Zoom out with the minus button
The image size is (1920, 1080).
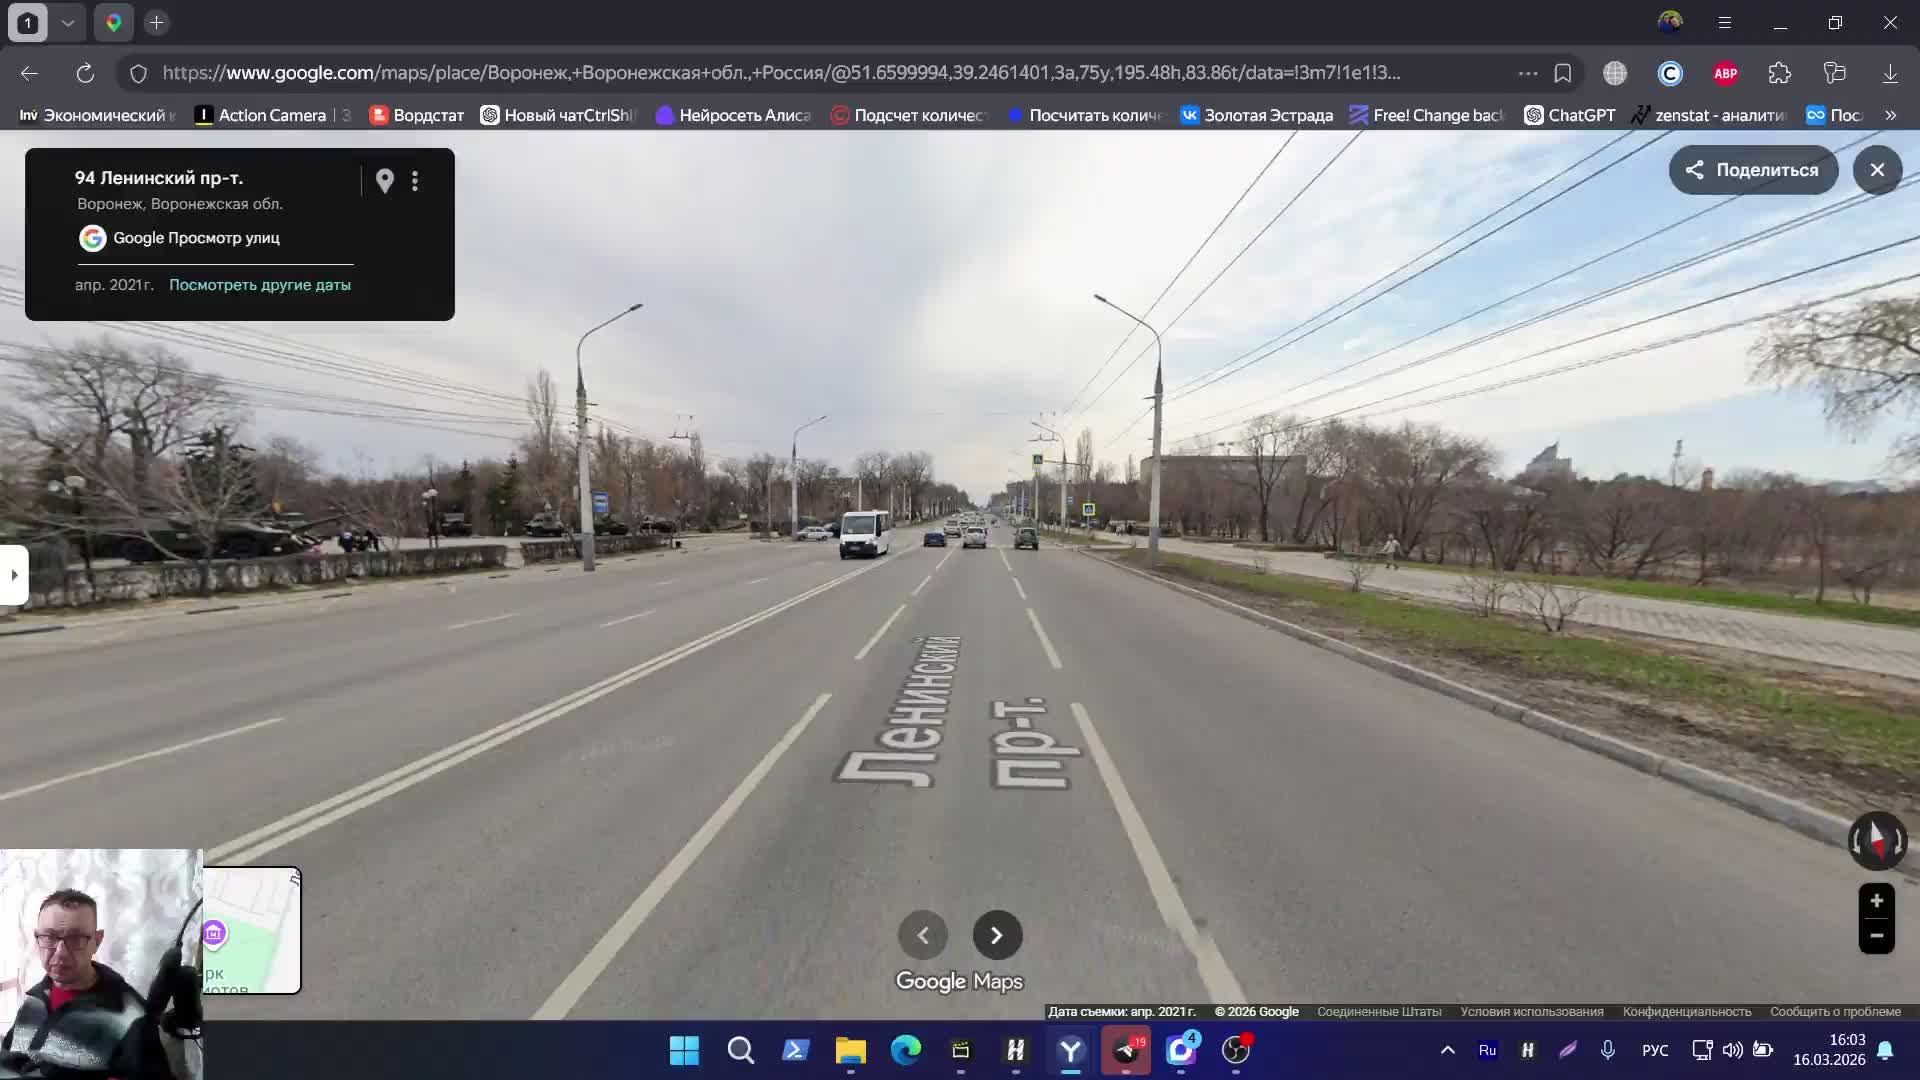pyautogui.click(x=1877, y=937)
